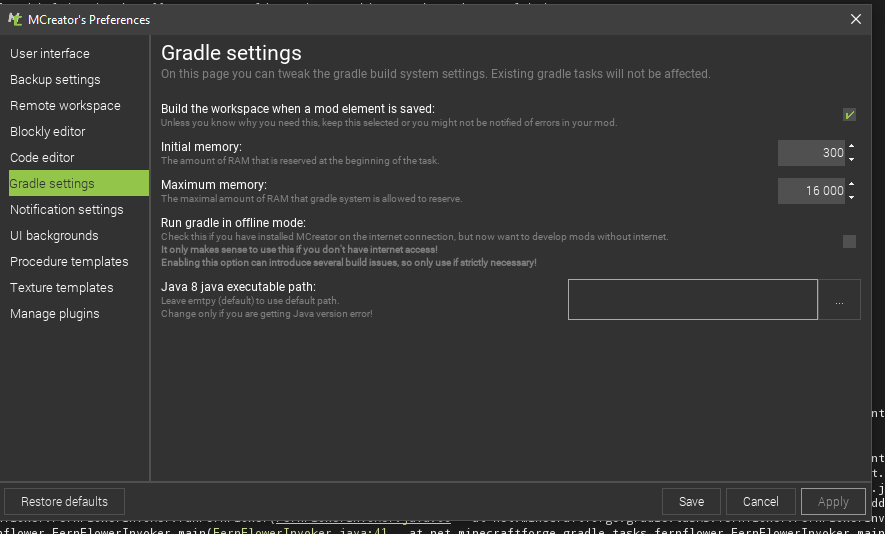Image resolution: width=885 pixels, height=534 pixels.
Task: Decrease Initial memory with down arrow
Action: click(851, 159)
